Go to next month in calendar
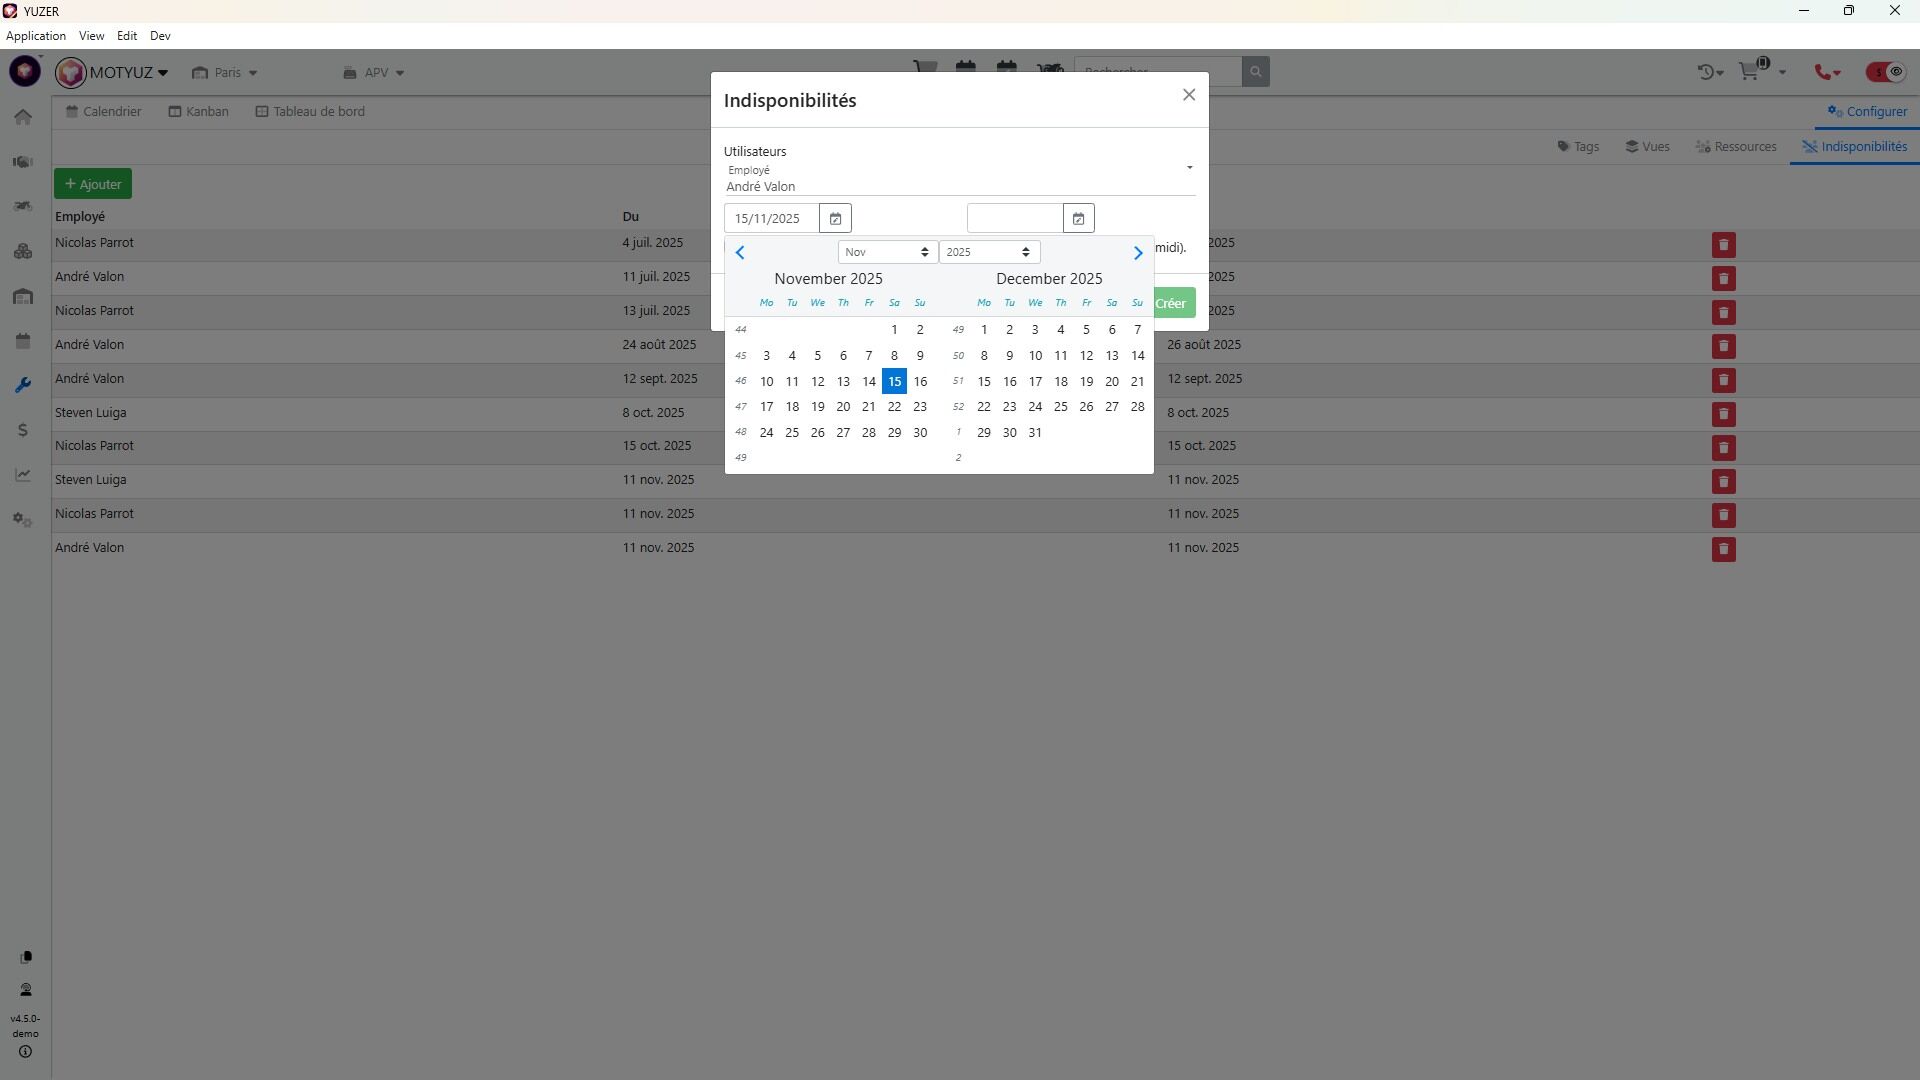Image resolution: width=1920 pixels, height=1080 pixels. [x=1137, y=254]
